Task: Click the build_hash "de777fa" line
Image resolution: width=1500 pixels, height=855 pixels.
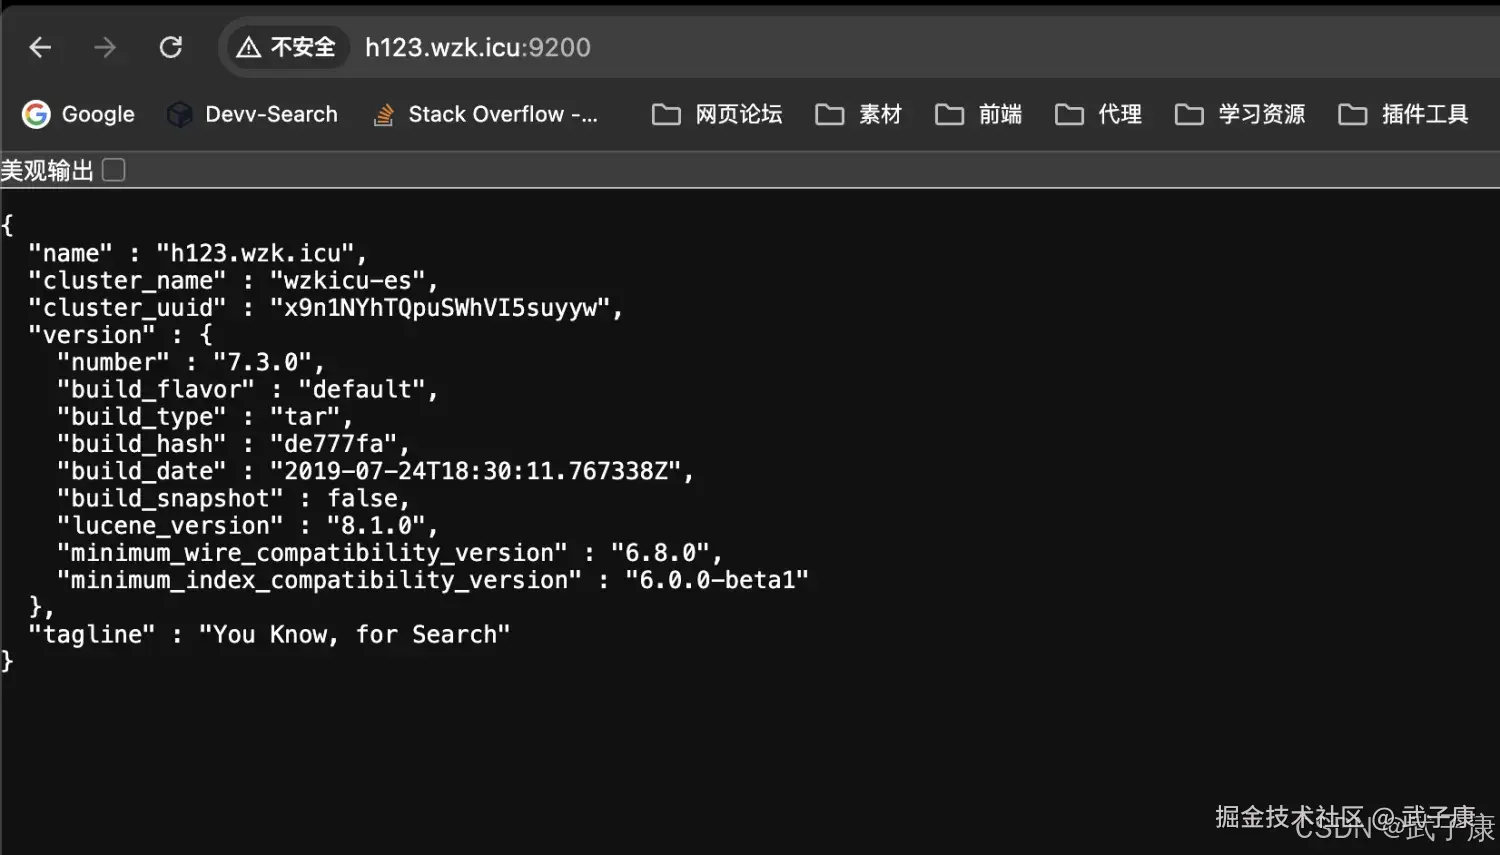Action: coord(233,443)
